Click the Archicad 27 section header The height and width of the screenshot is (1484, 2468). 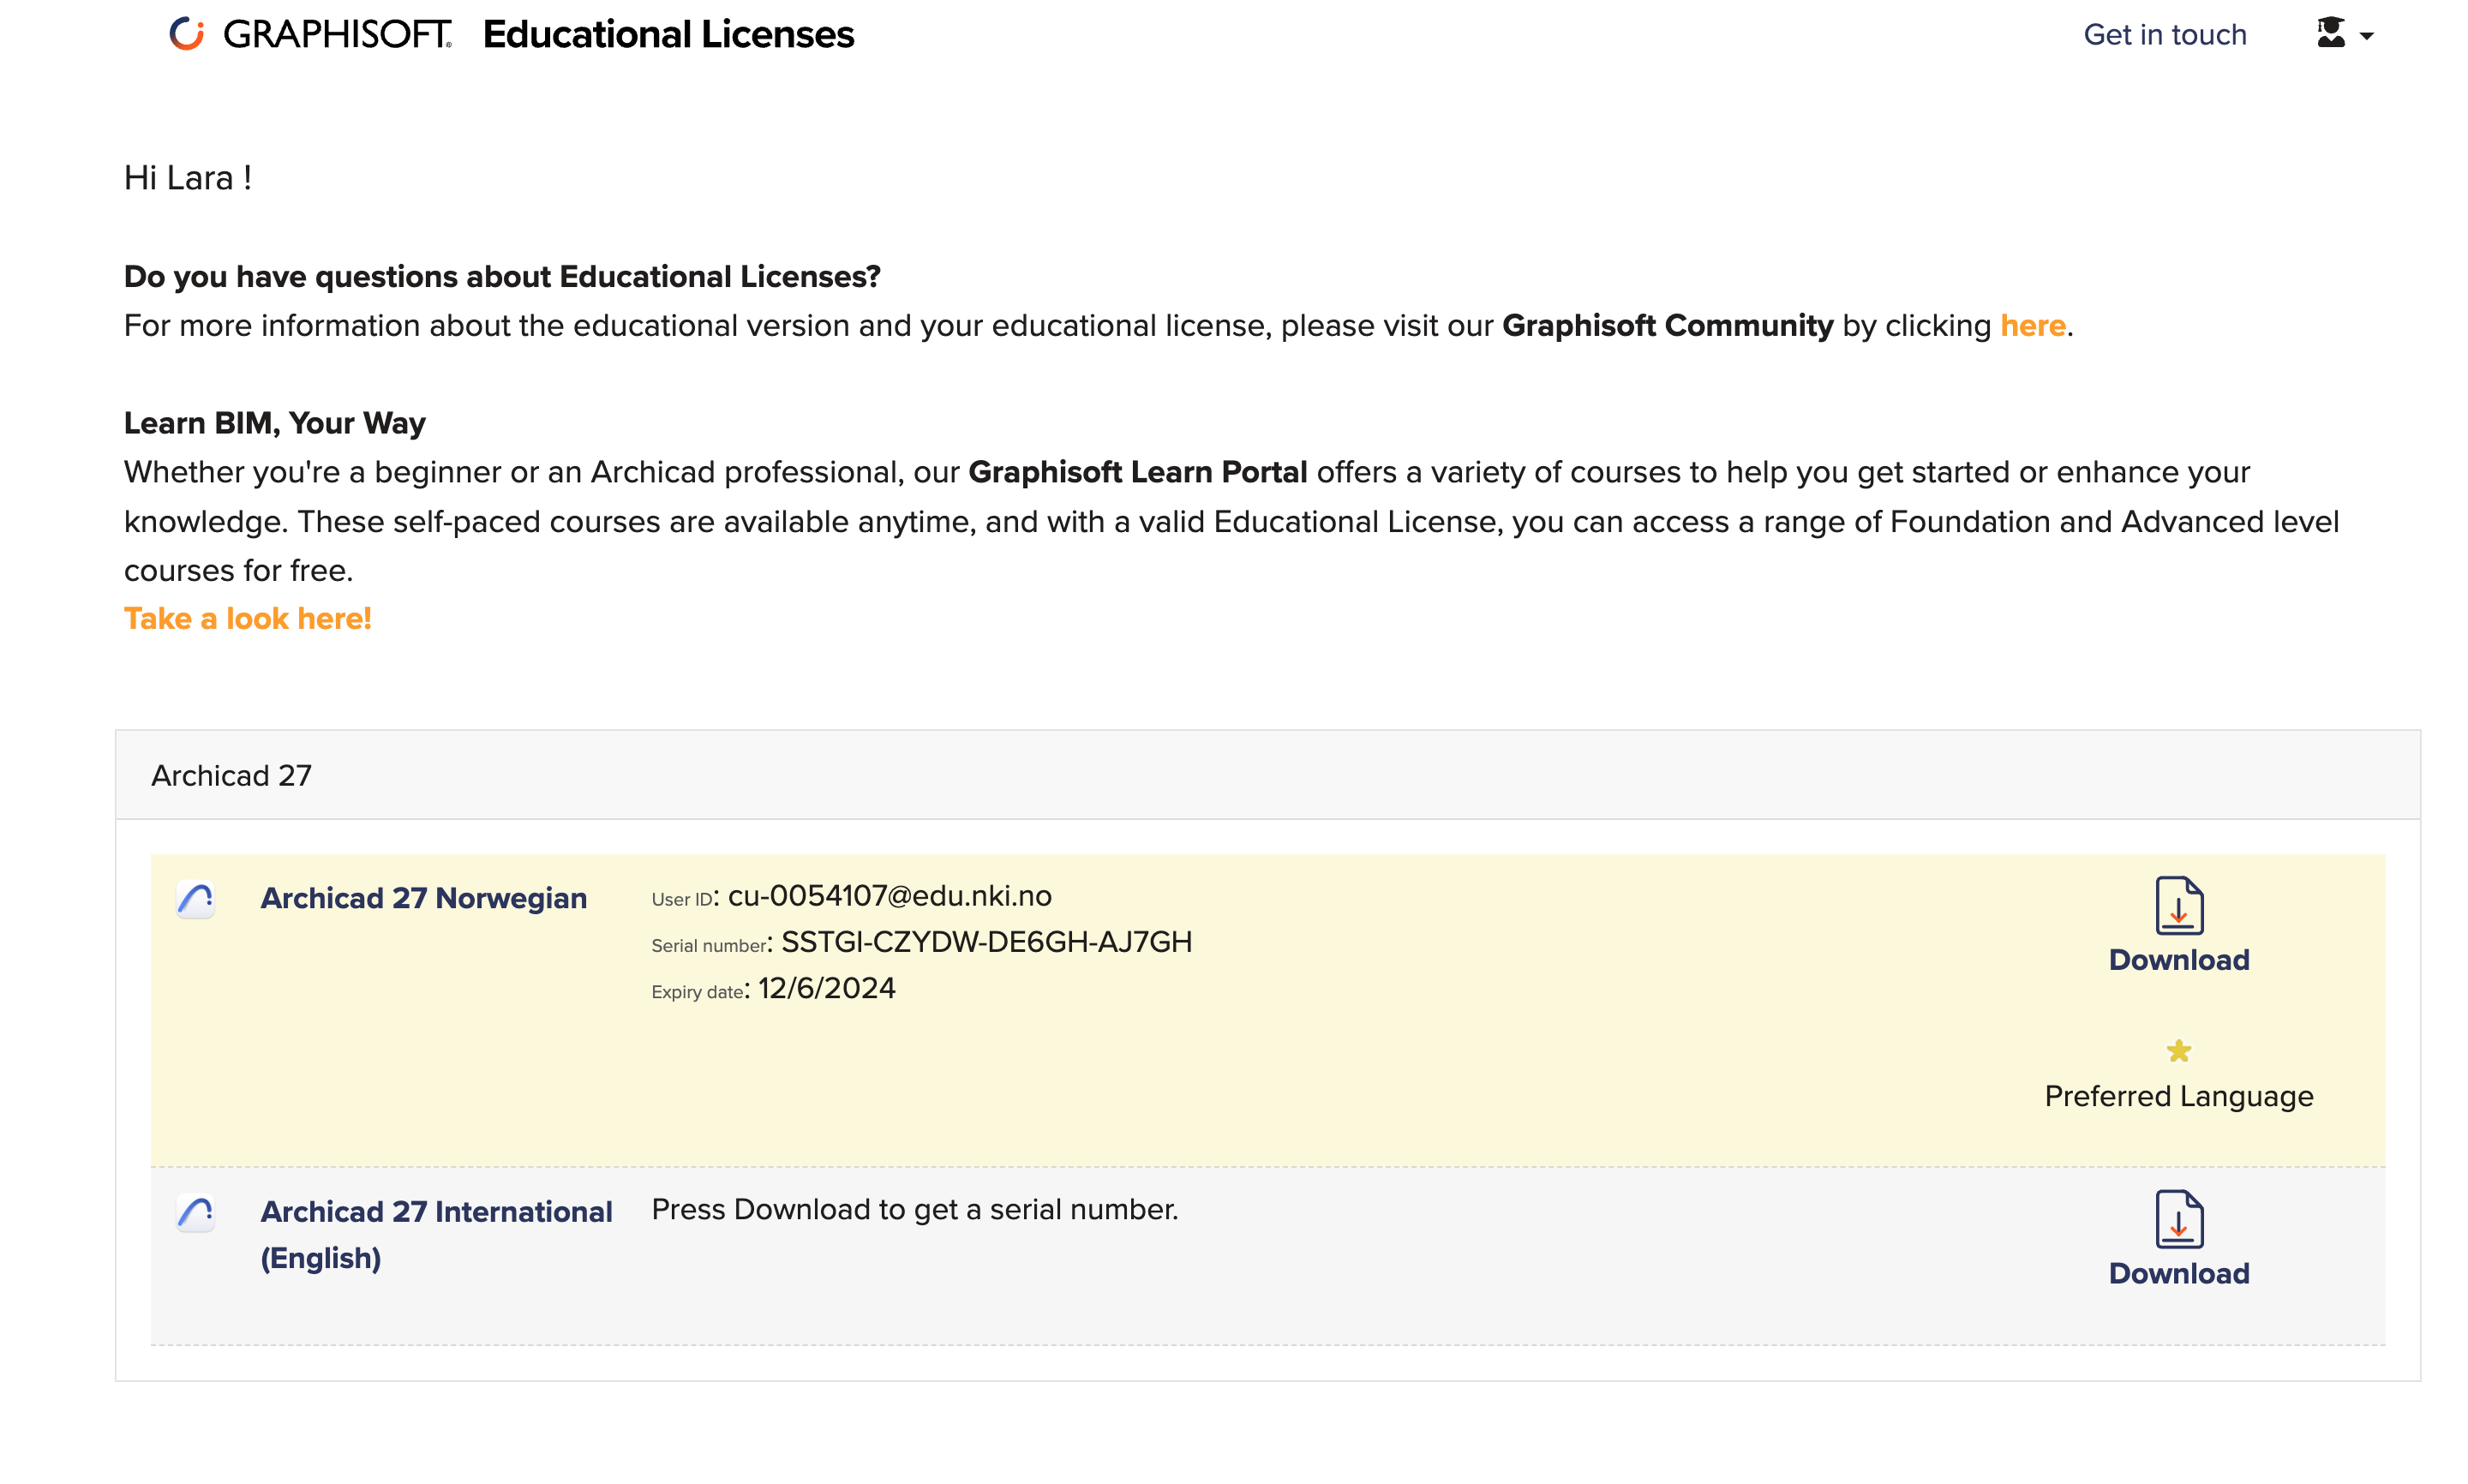[x=231, y=776]
